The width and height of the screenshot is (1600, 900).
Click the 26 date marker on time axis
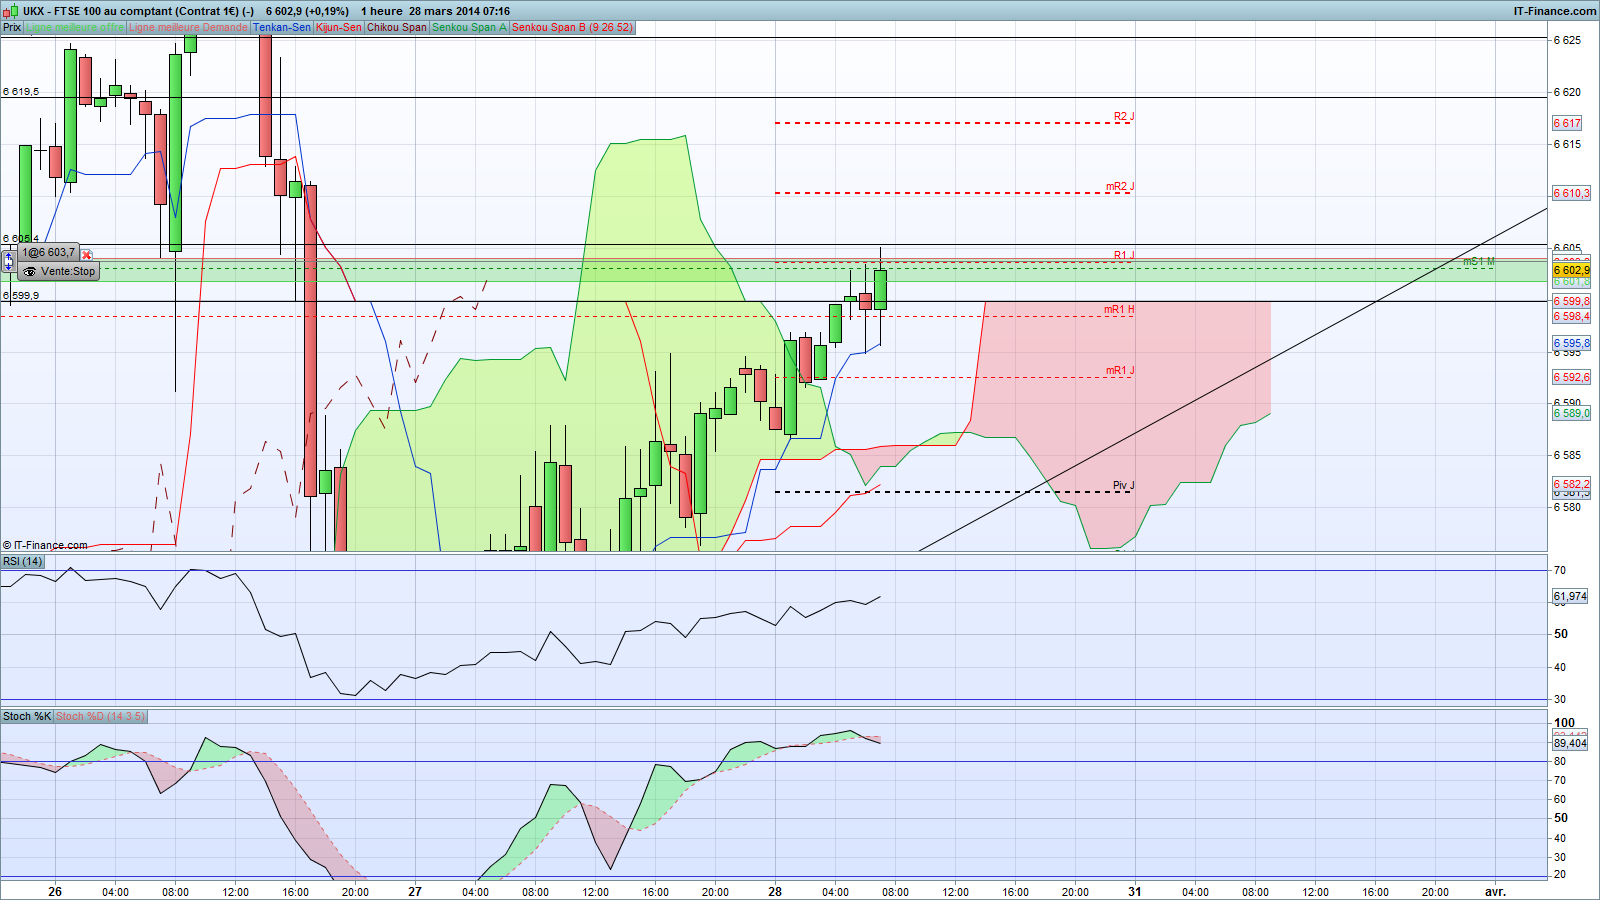point(55,891)
